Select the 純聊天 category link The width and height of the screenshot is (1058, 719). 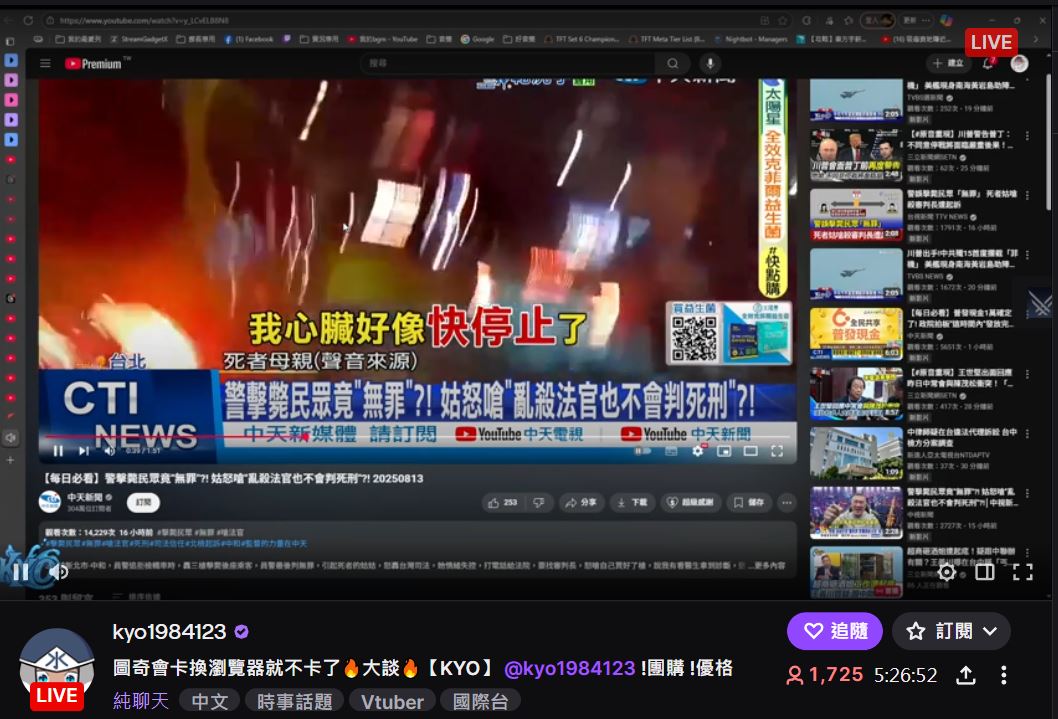(x=140, y=701)
